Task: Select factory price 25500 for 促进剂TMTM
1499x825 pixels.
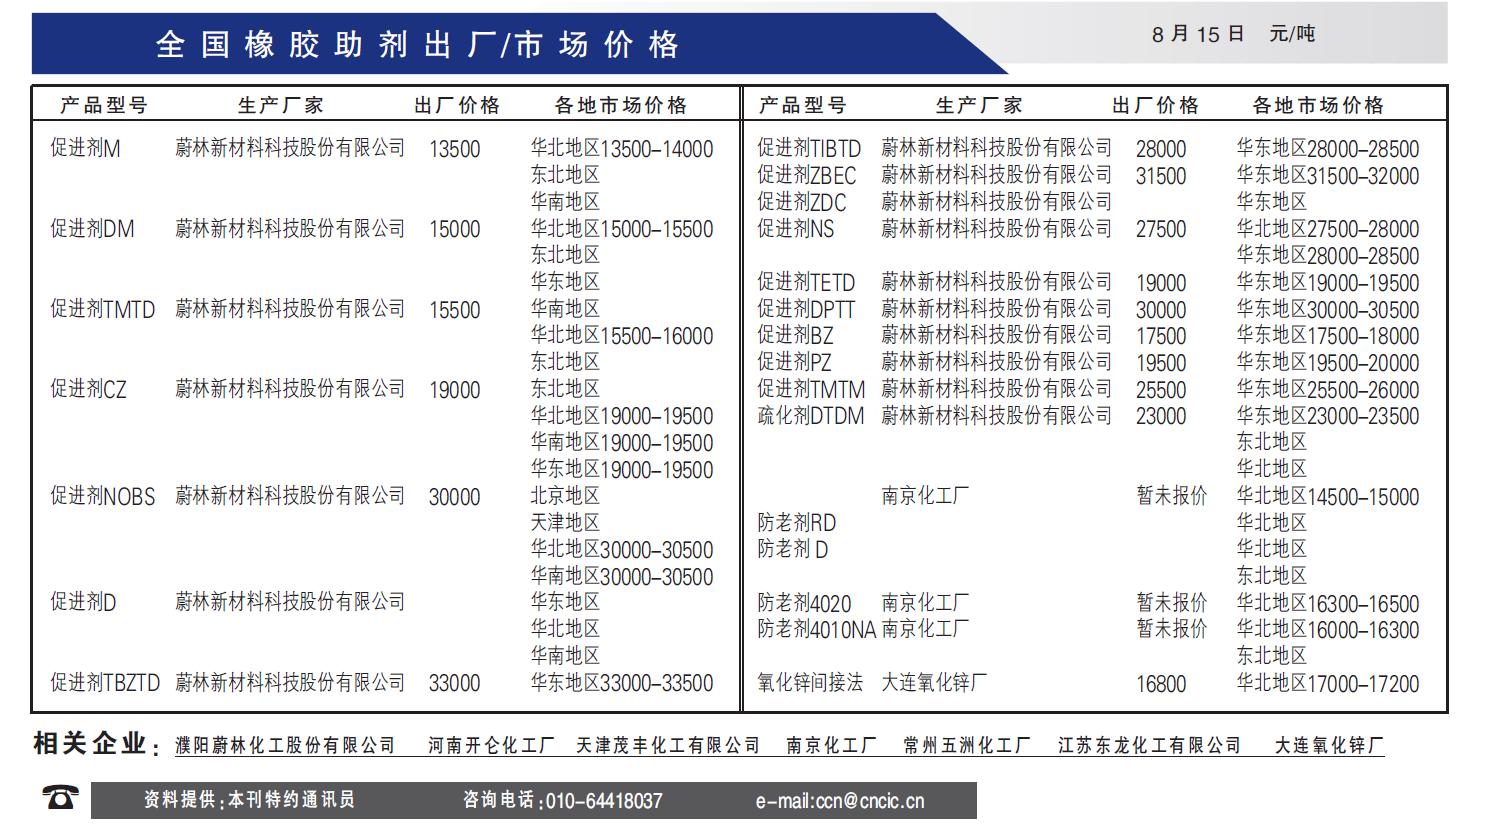Action: 1161,390
